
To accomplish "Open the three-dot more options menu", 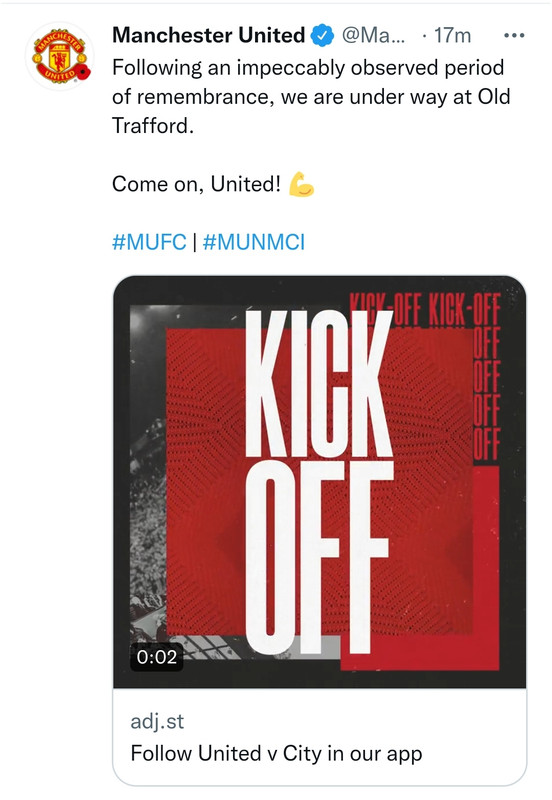I will (514, 36).
